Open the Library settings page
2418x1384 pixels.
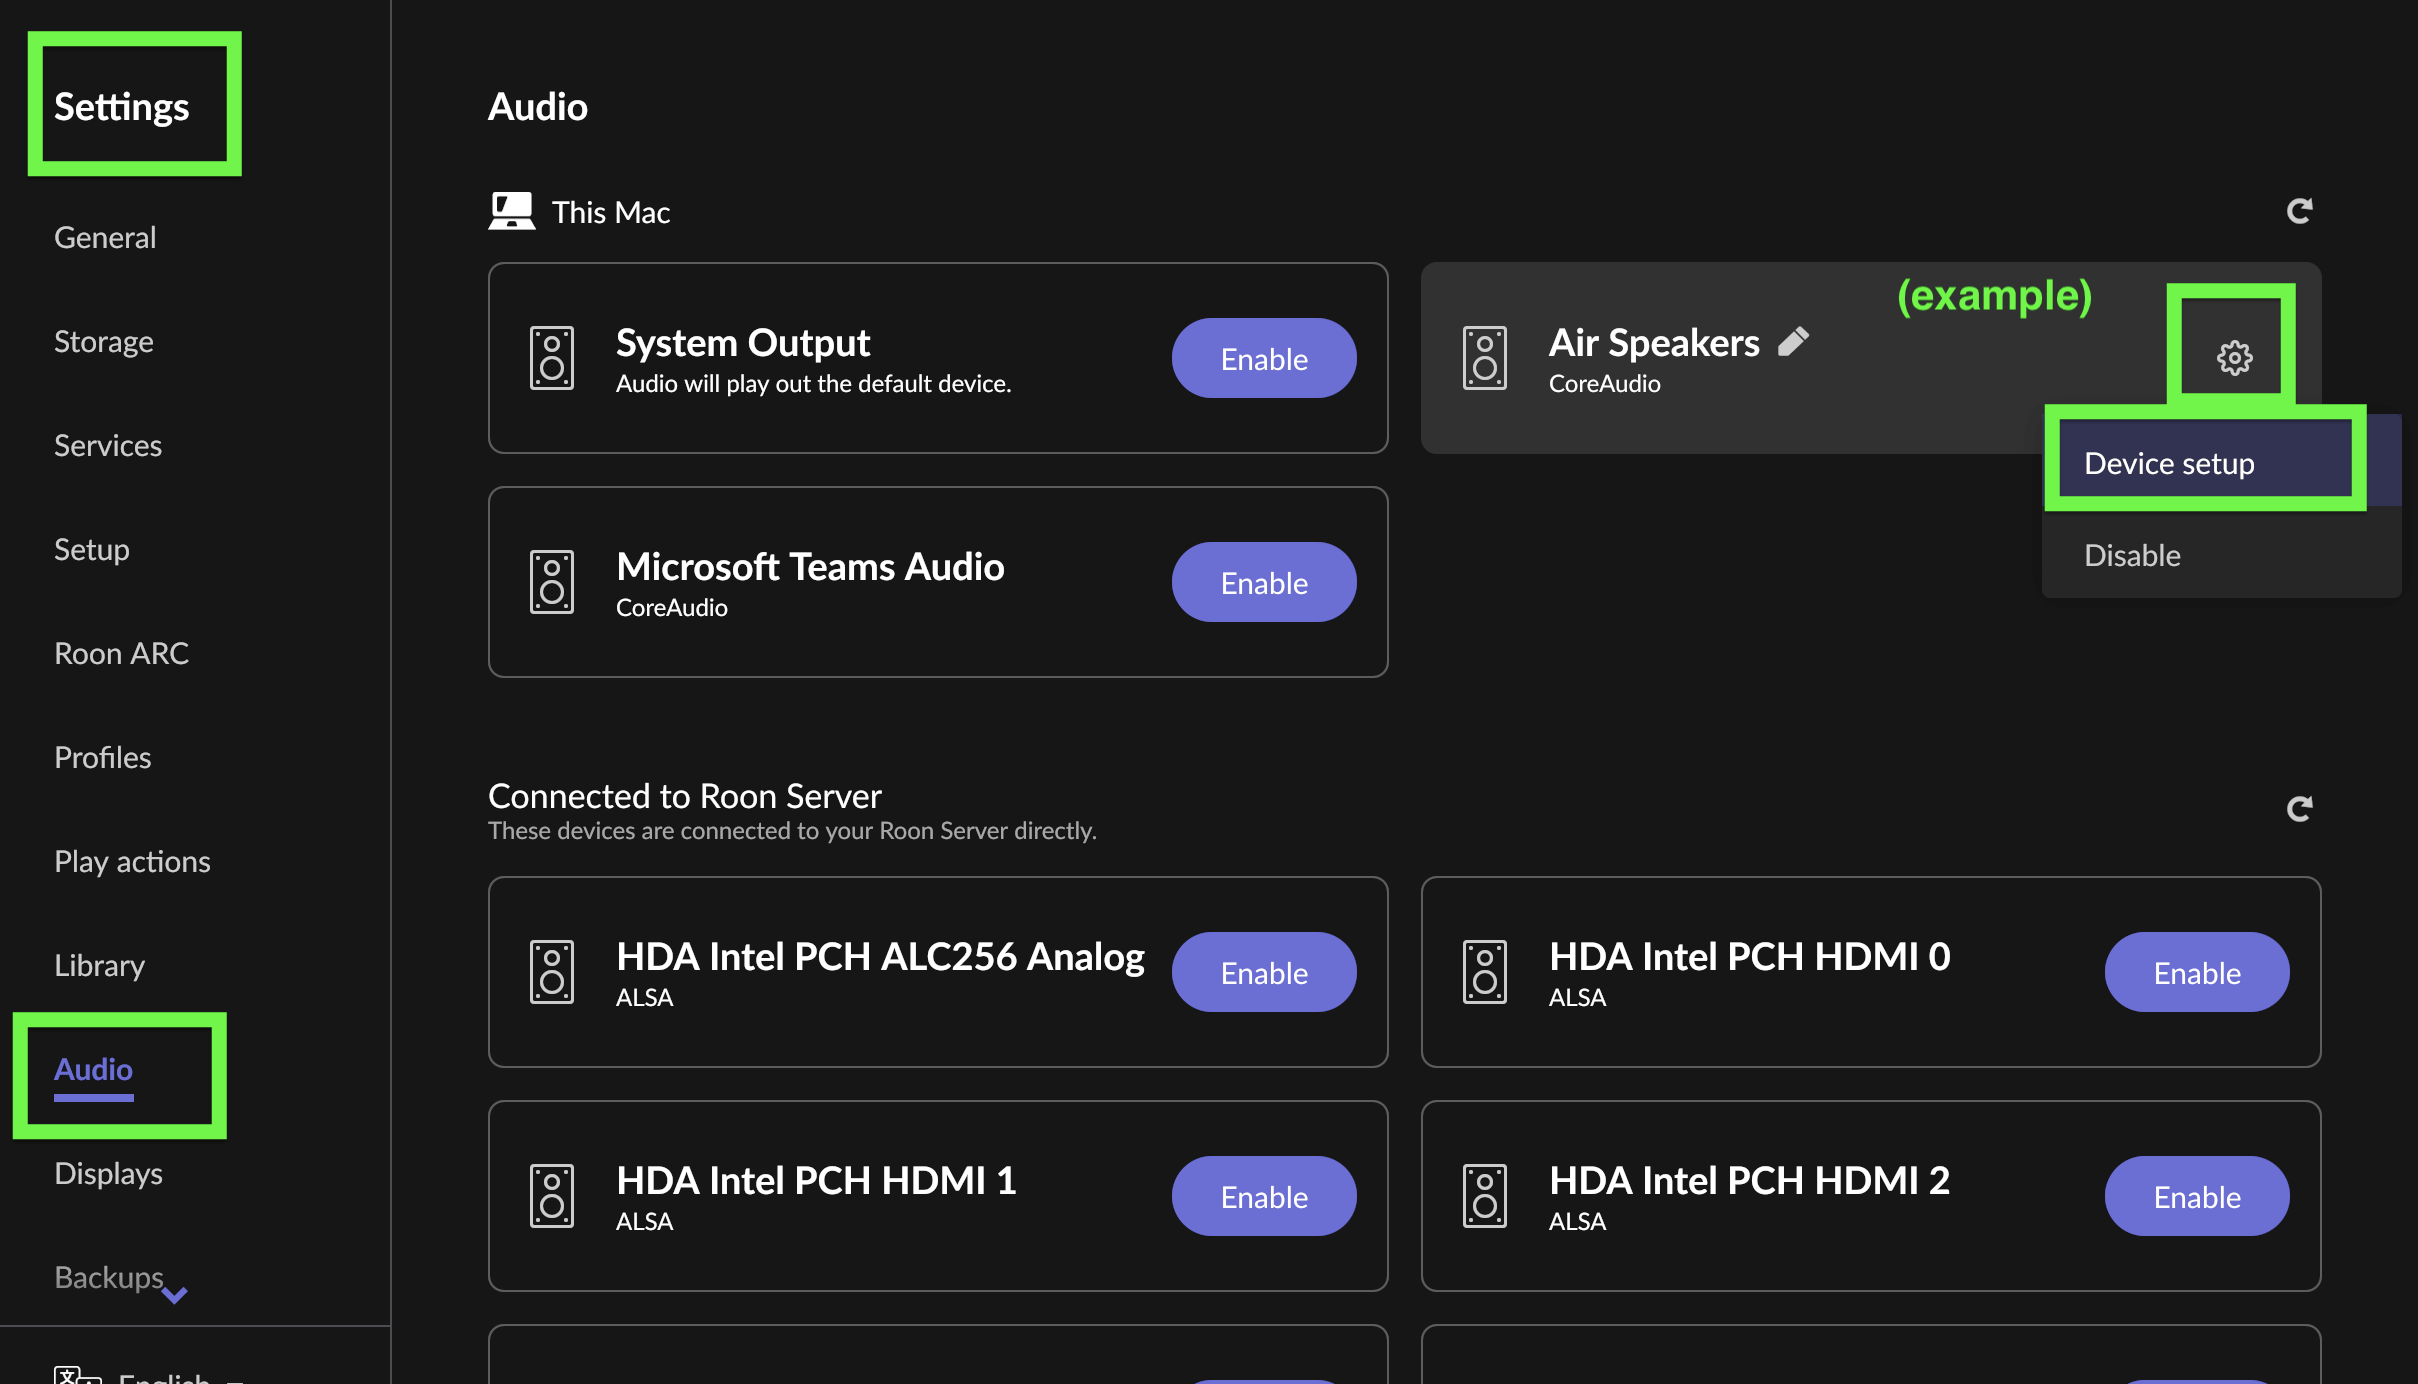click(99, 966)
